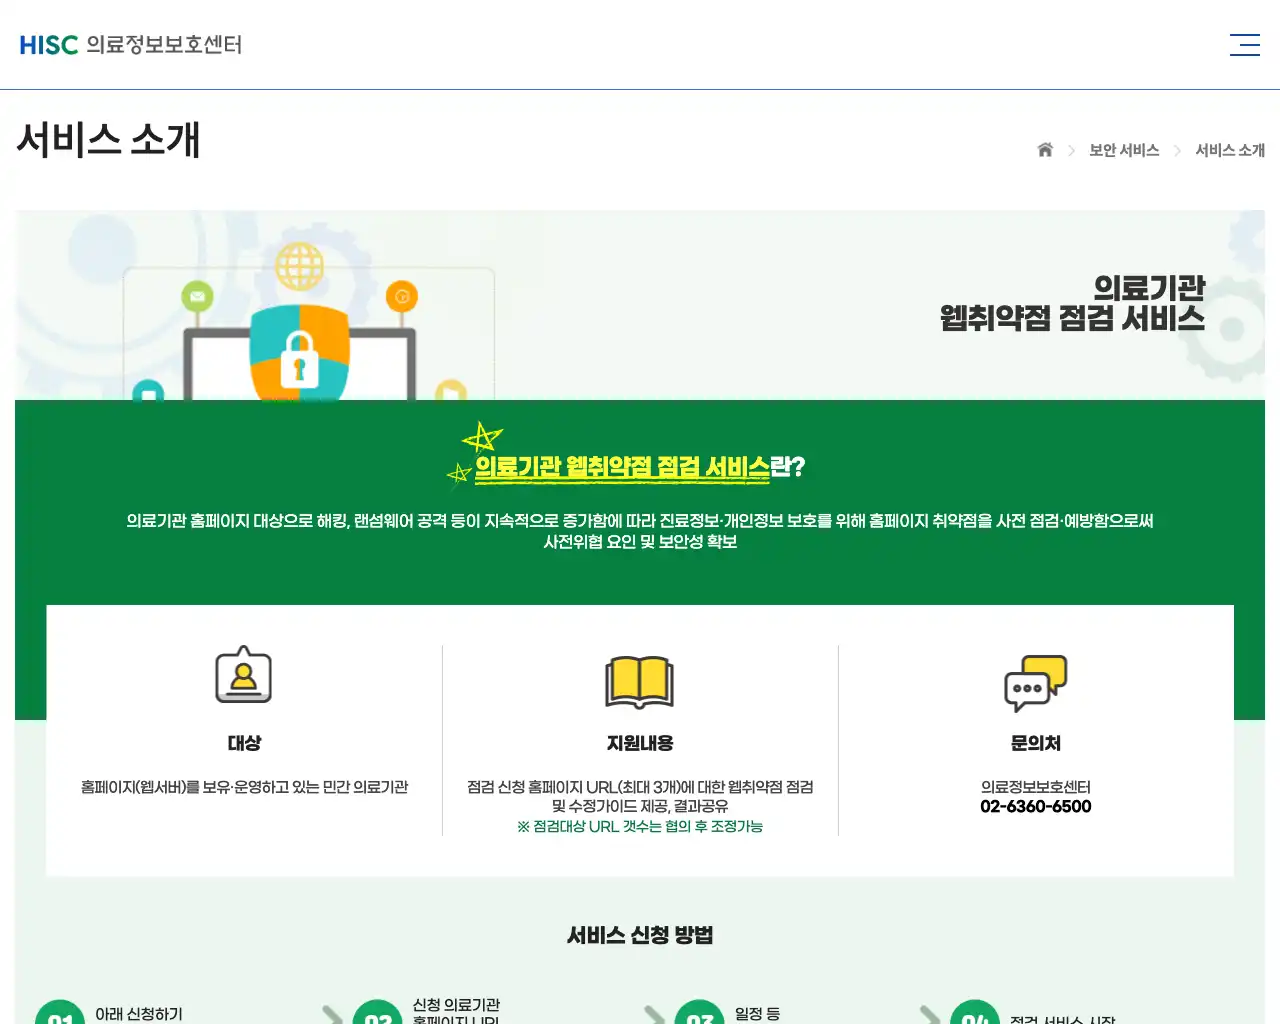Click the 문의처 speech-bubble icon
Image resolution: width=1280 pixels, height=1024 pixels.
point(1034,684)
